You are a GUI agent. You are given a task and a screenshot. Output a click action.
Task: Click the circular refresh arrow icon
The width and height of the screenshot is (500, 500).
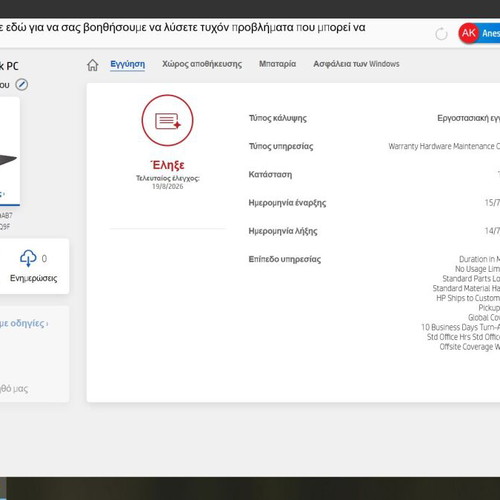tap(441, 34)
